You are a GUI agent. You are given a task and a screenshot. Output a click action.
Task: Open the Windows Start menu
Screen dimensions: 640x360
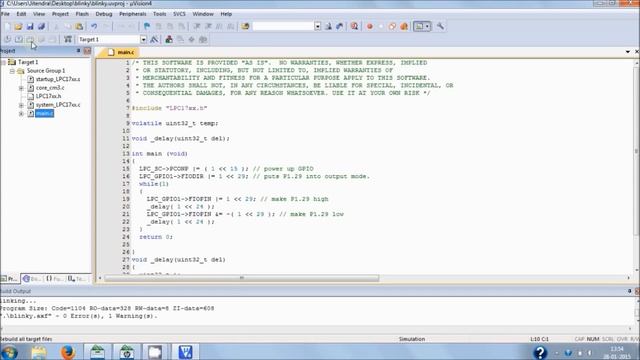point(9,352)
